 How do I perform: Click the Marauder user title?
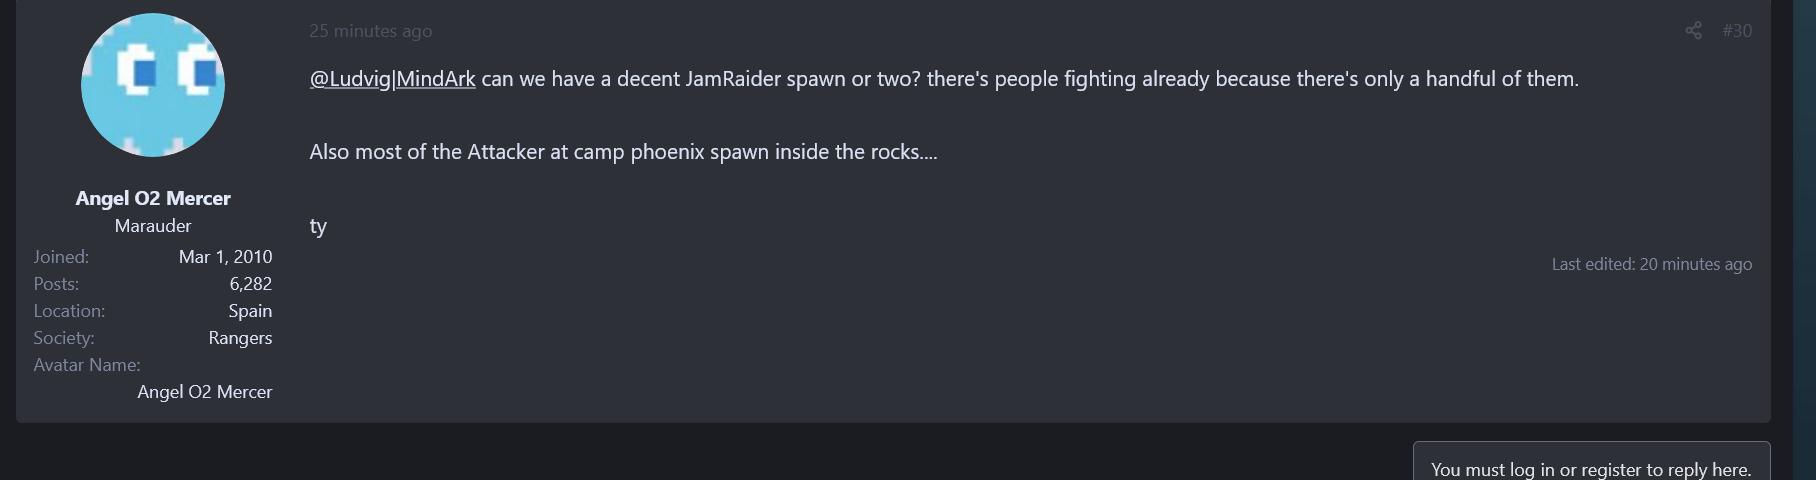tap(153, 226)
